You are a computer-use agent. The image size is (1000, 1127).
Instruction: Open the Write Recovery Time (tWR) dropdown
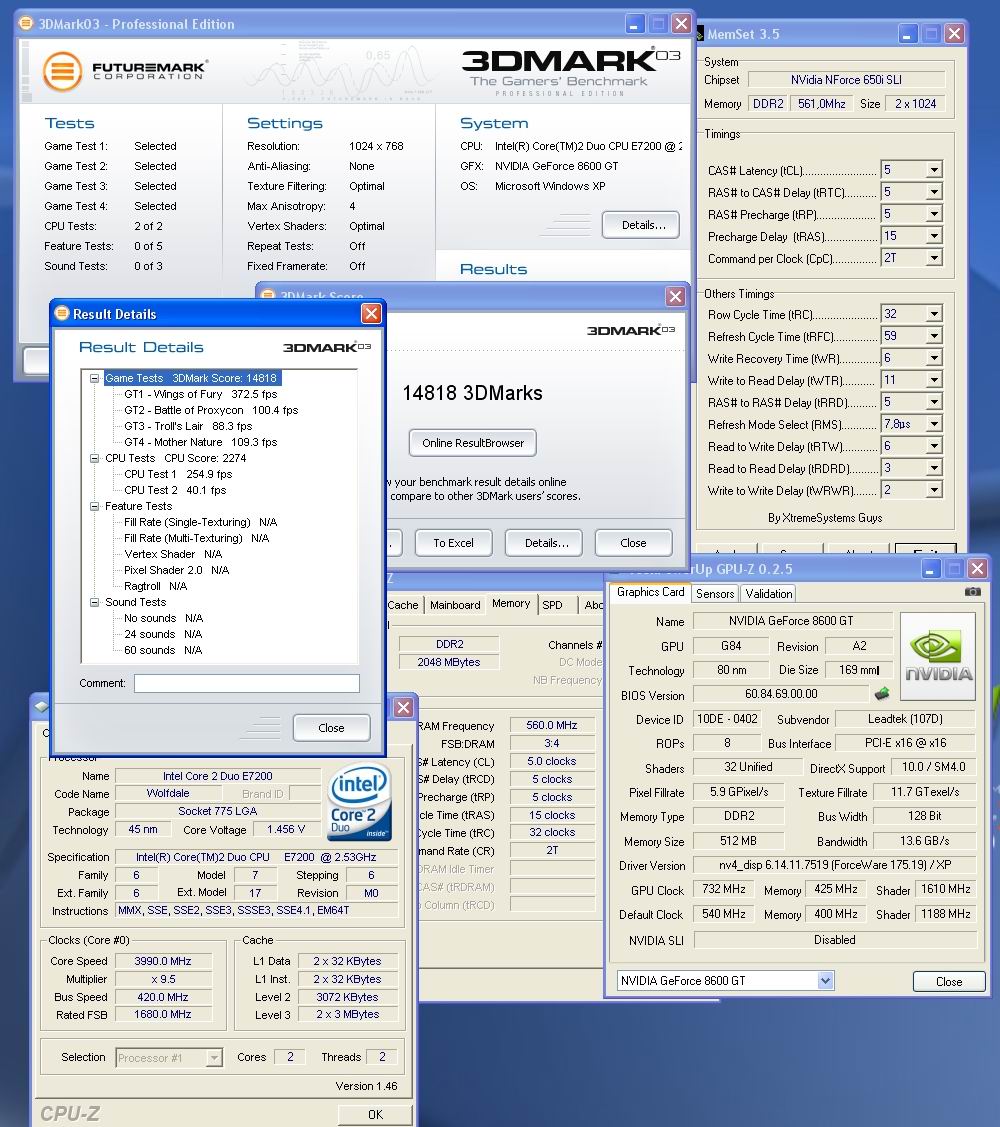click(934, 358)
